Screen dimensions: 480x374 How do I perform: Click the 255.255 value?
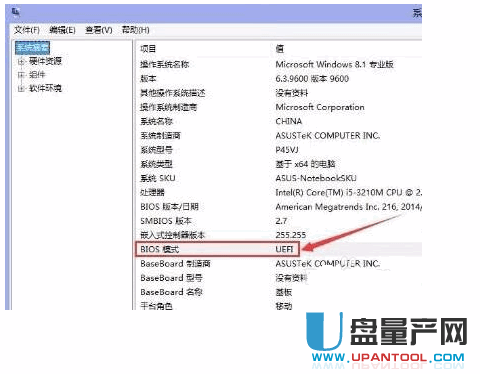tap(290, 235)
